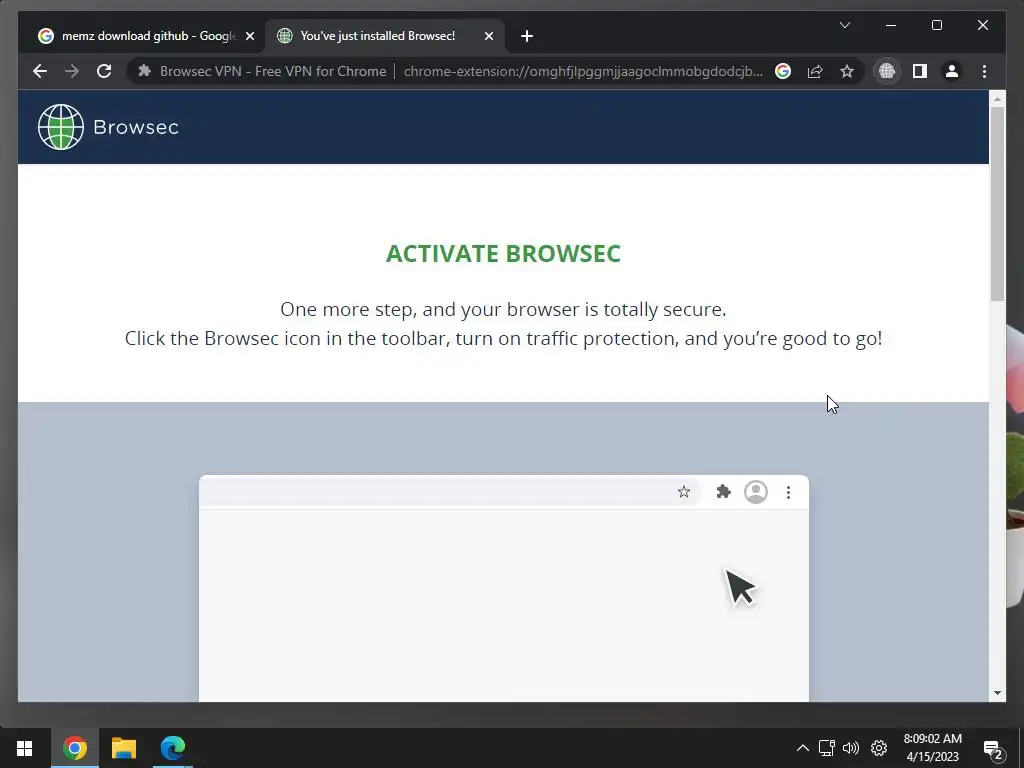Reload the current page
The image size is (1024, 768).
tap(104, 71)
